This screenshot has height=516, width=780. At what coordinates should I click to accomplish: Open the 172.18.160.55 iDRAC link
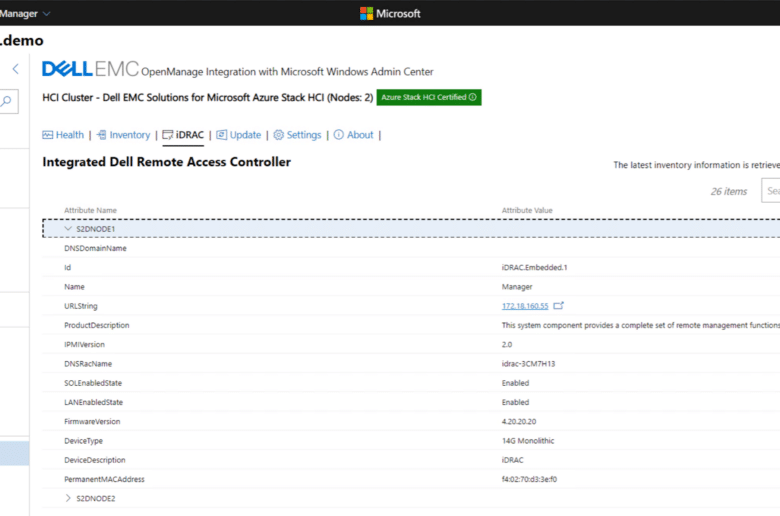click(525, 306)
